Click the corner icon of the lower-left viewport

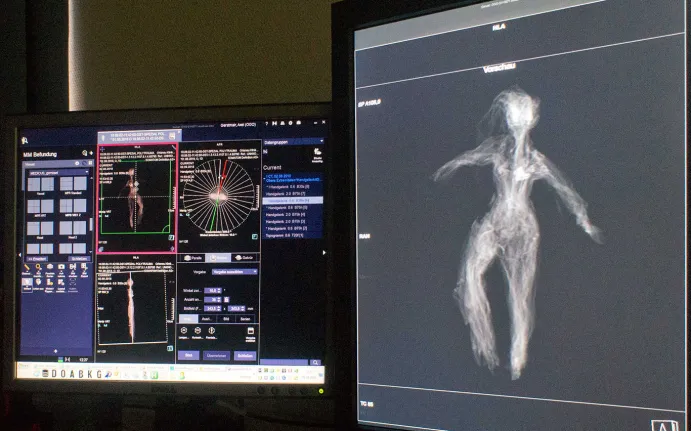170,348
